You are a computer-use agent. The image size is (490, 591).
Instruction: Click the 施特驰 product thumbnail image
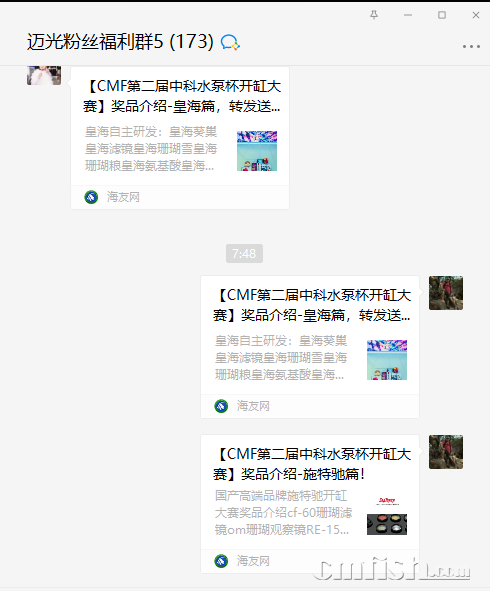point(387,515)
